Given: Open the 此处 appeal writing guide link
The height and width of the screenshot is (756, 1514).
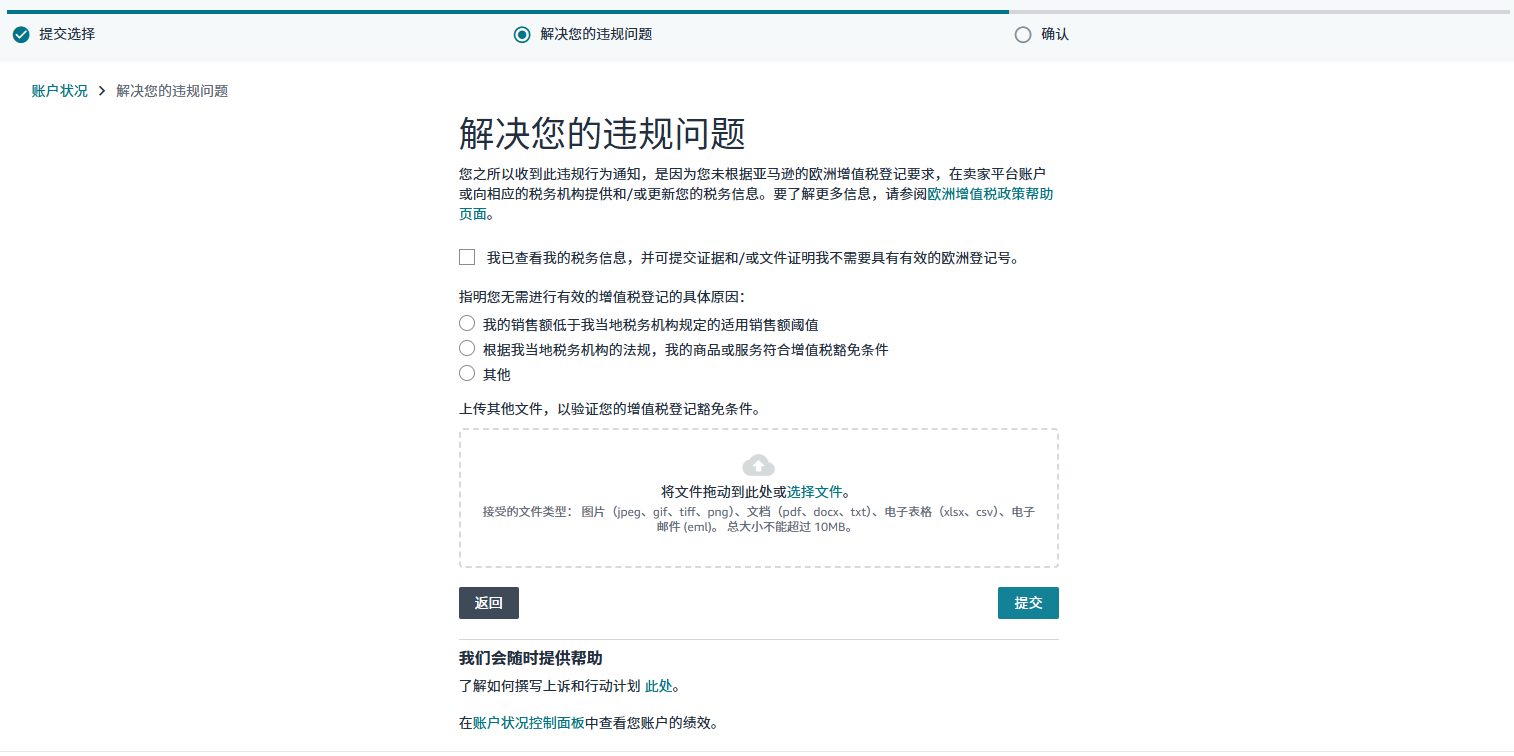Looking at the screenshot, I should point(659,686).
